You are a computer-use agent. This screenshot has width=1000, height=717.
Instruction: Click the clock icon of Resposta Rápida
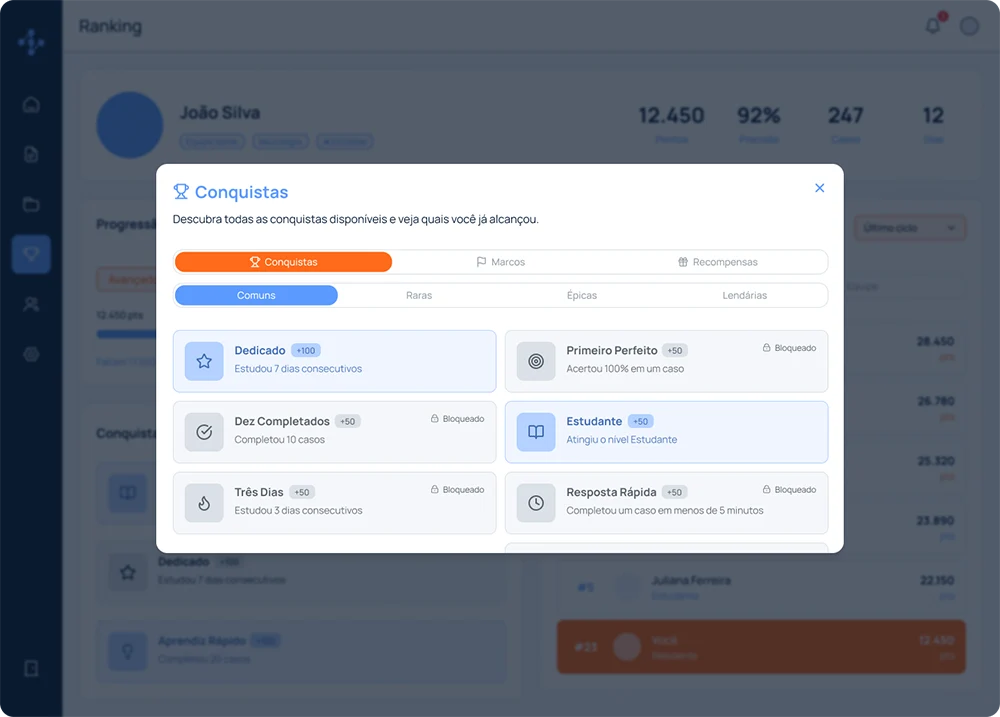click(x=536, y=503)
